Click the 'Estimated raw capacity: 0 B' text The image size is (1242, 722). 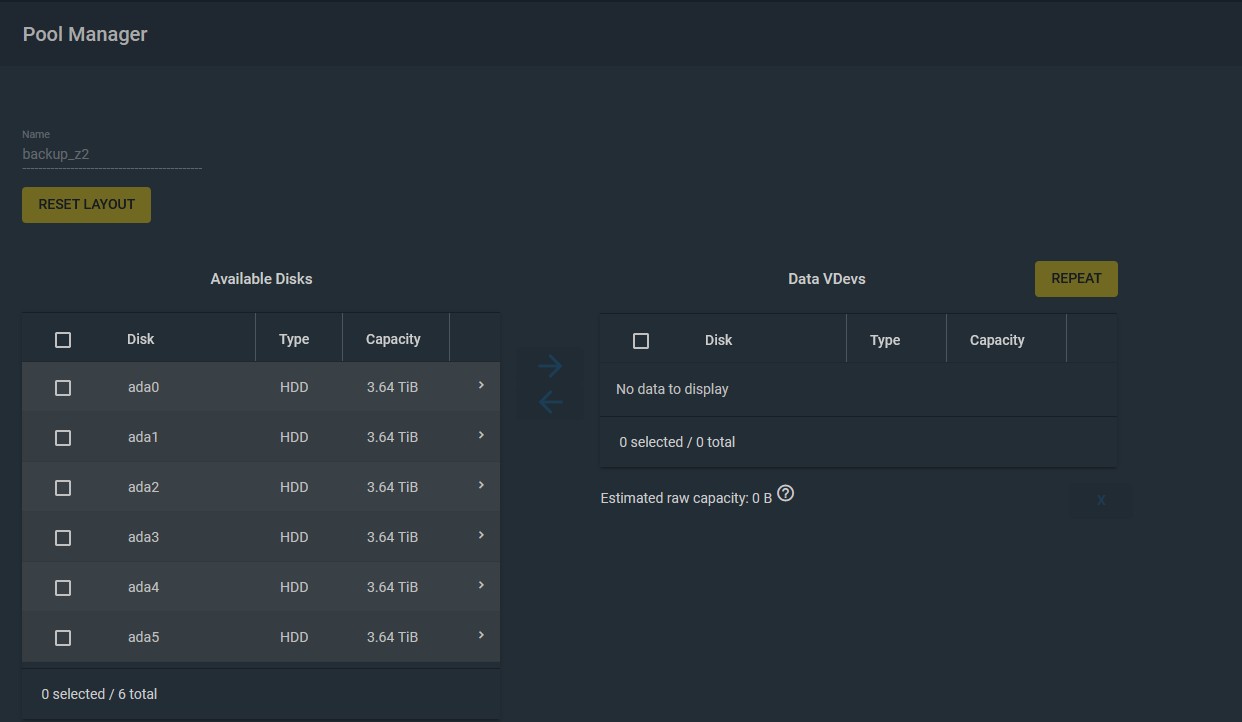(686, 498)
